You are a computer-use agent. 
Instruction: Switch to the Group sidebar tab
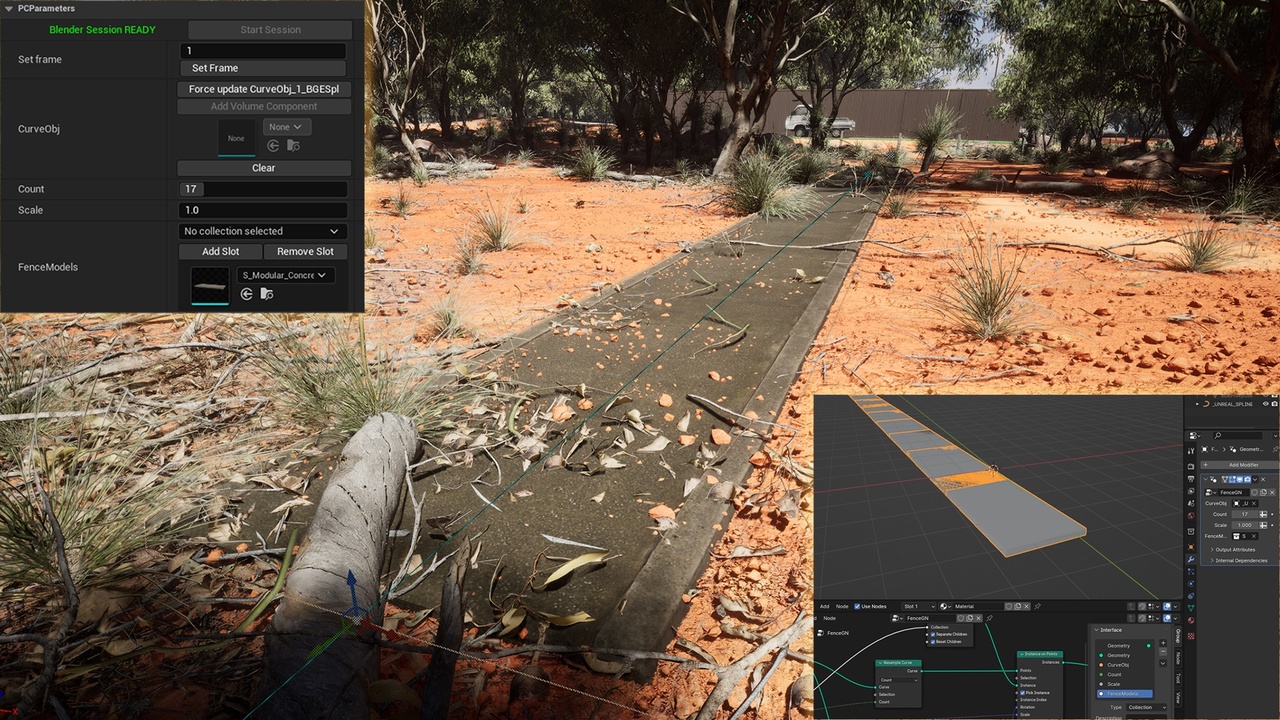[1178, 636]
